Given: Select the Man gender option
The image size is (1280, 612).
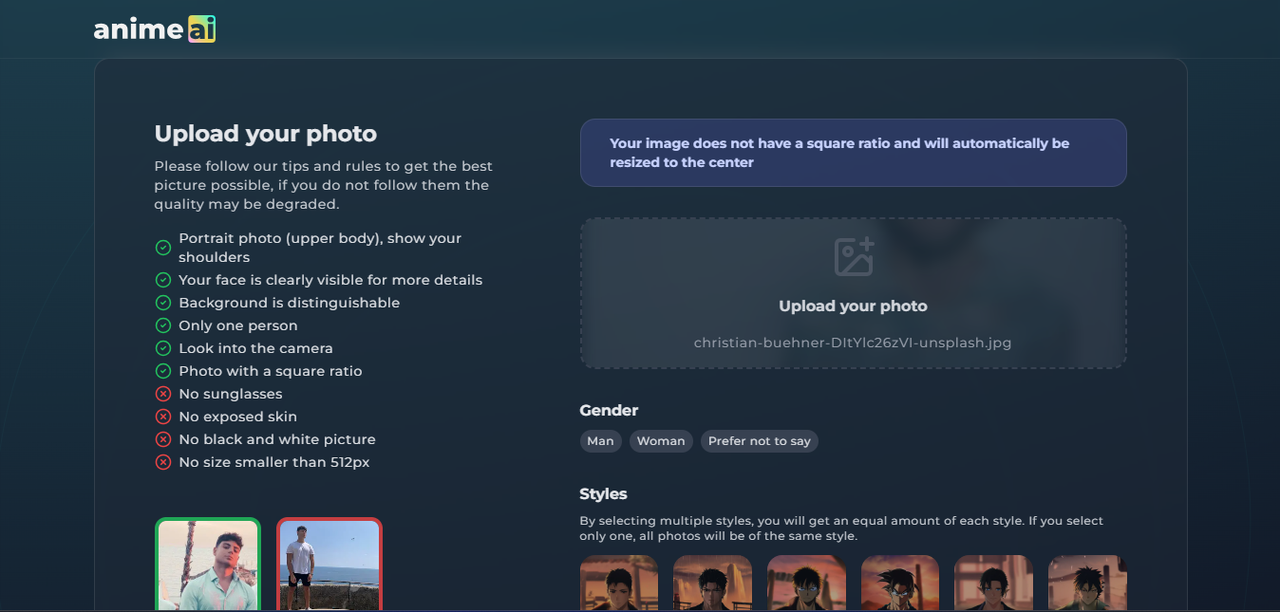Looking at the screenshot, I should pos(600,441).
